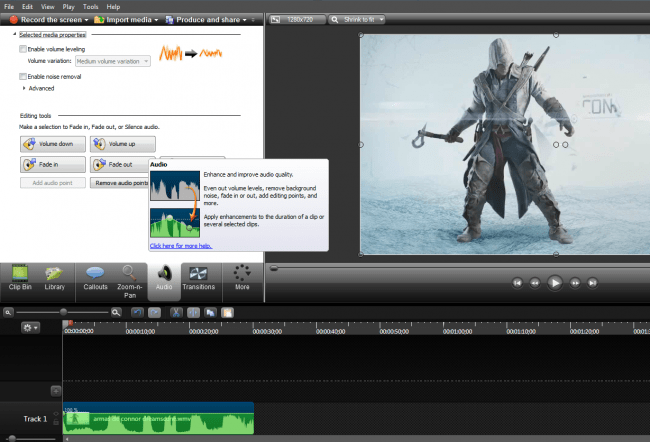Click Remove audio points button
This screenshot has width=650, height=442.
119,183
